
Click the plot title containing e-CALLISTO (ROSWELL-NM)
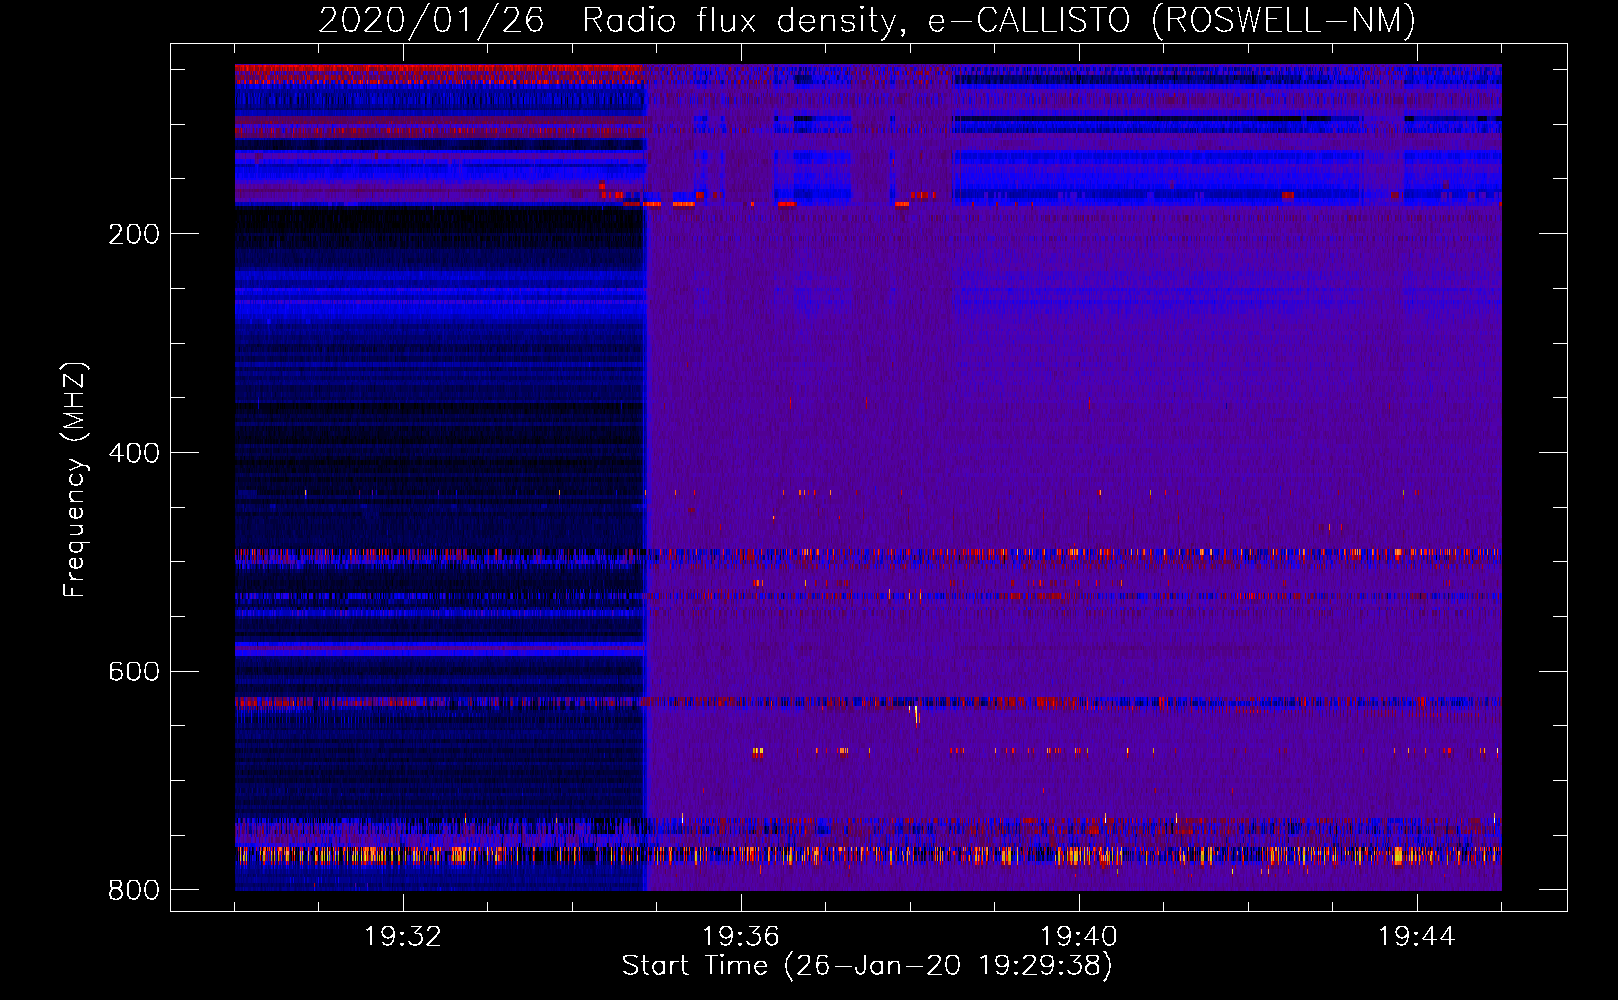[867, 20]
